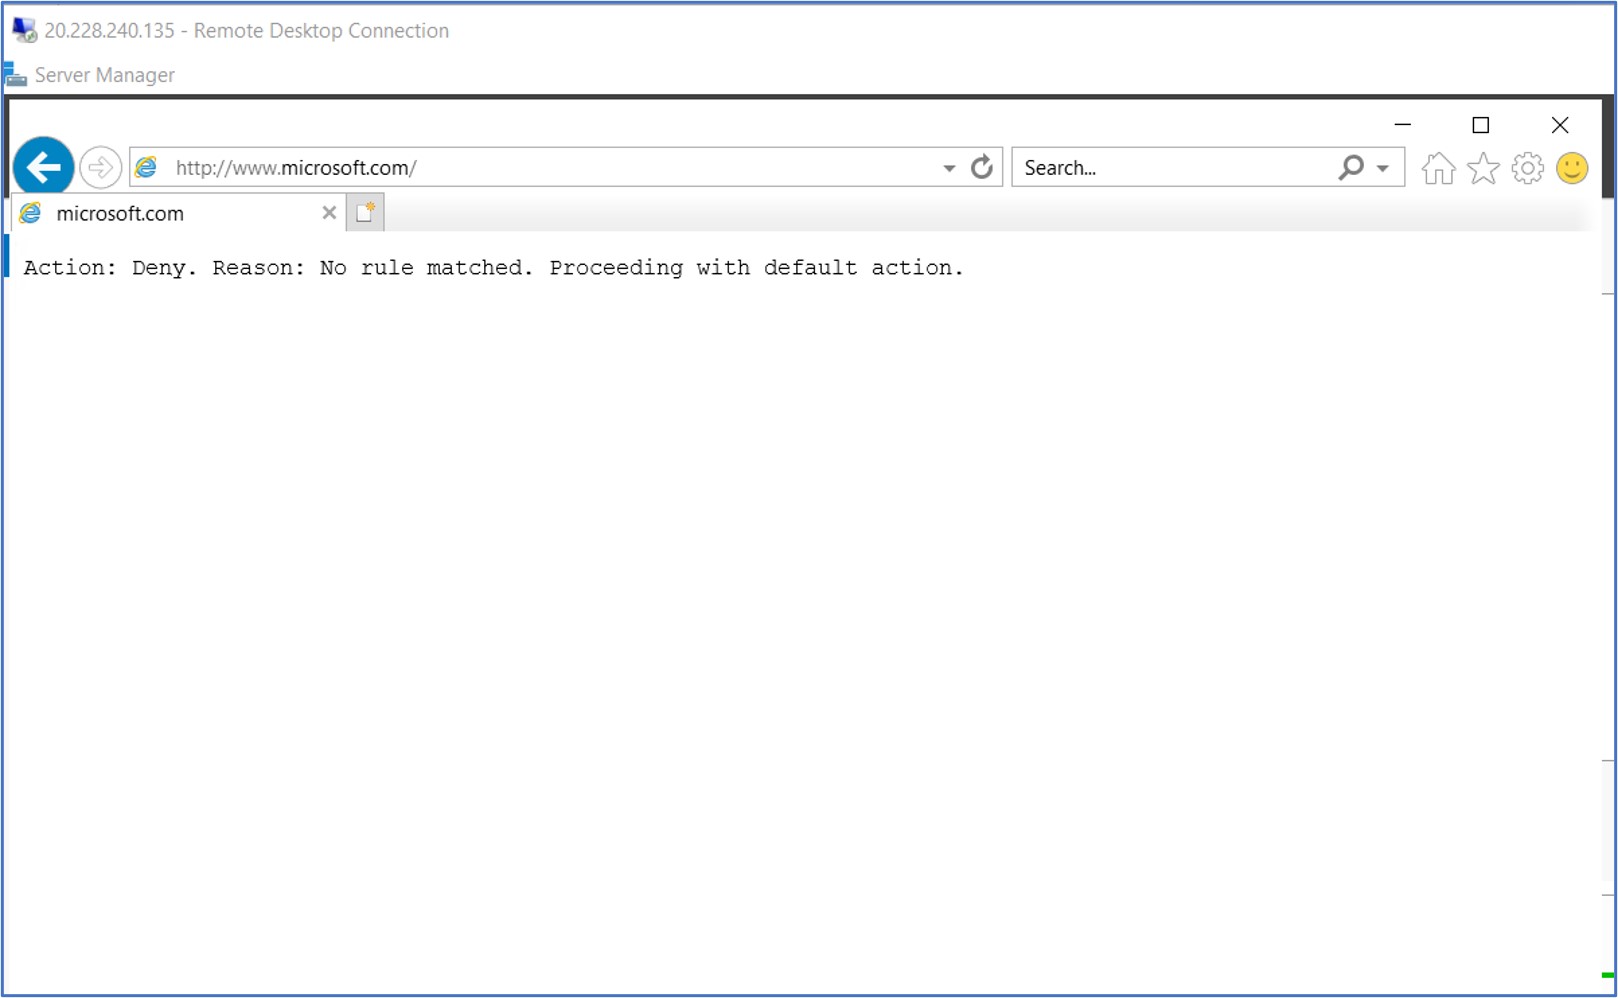Go back to the previous page
The width and height of the screenshot is (1618, 998).
pos(42,165)
